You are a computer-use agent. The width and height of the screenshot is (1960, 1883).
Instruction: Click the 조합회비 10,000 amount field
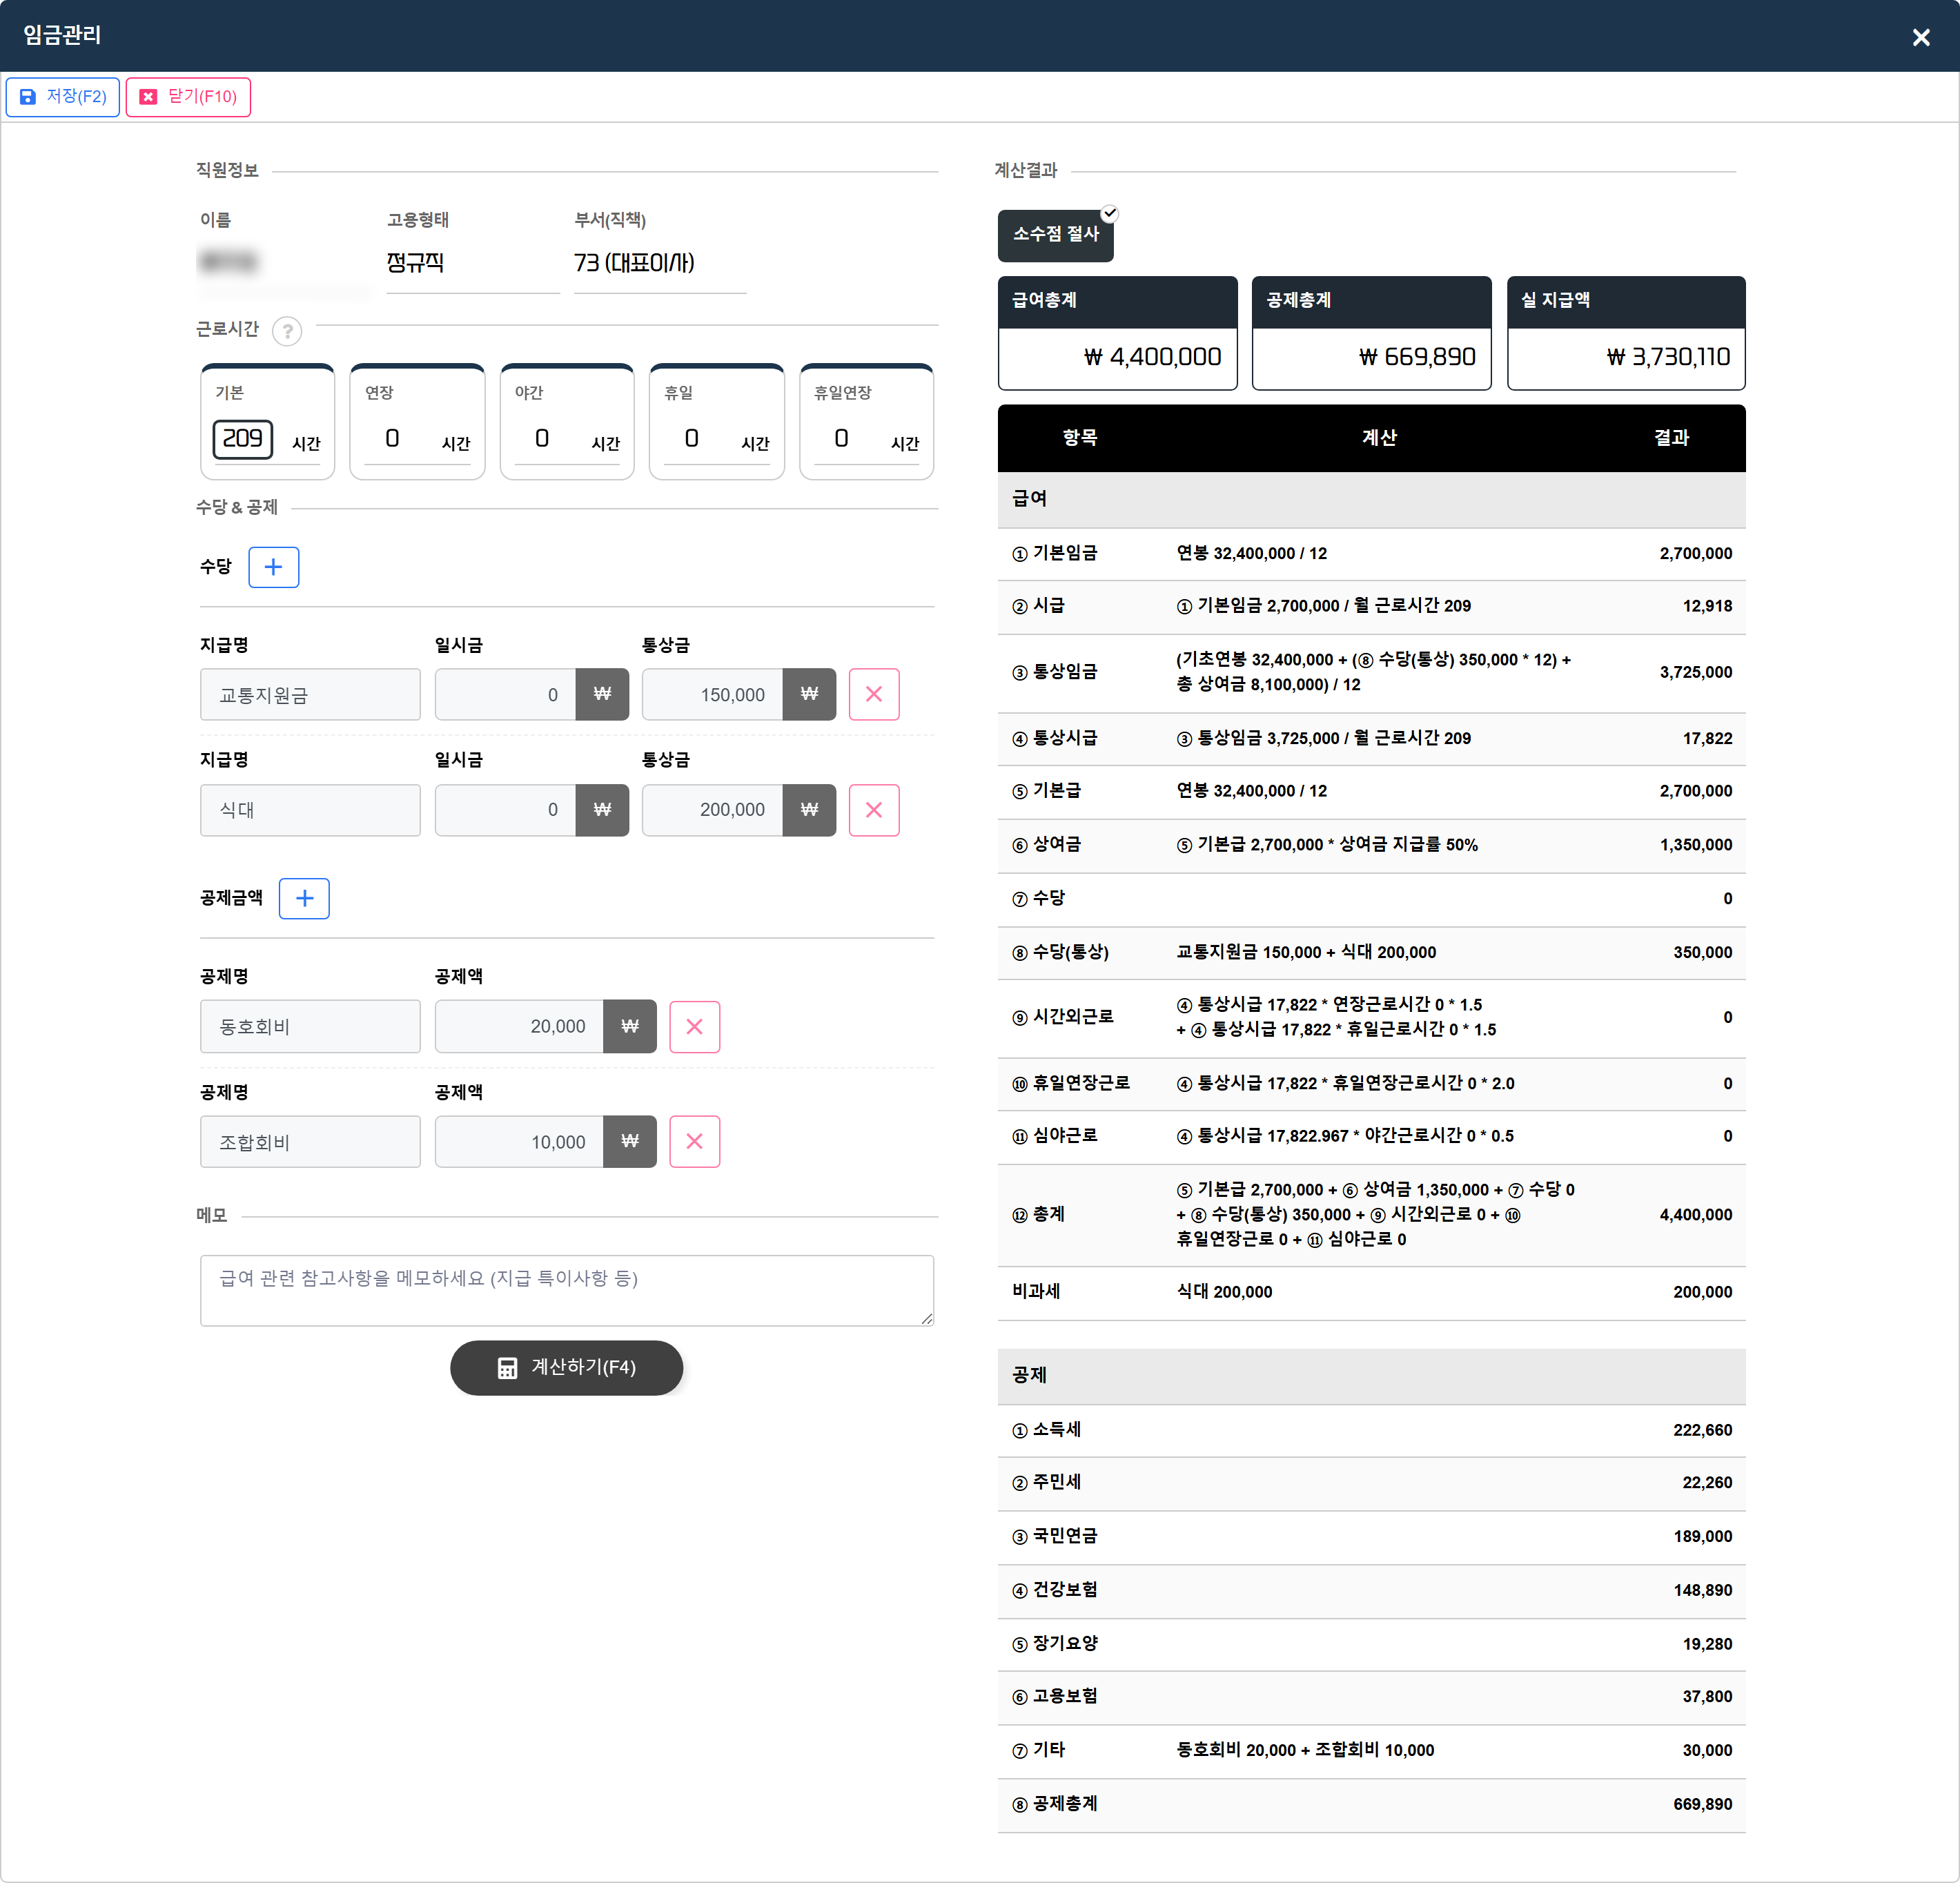coord(519,1142)
